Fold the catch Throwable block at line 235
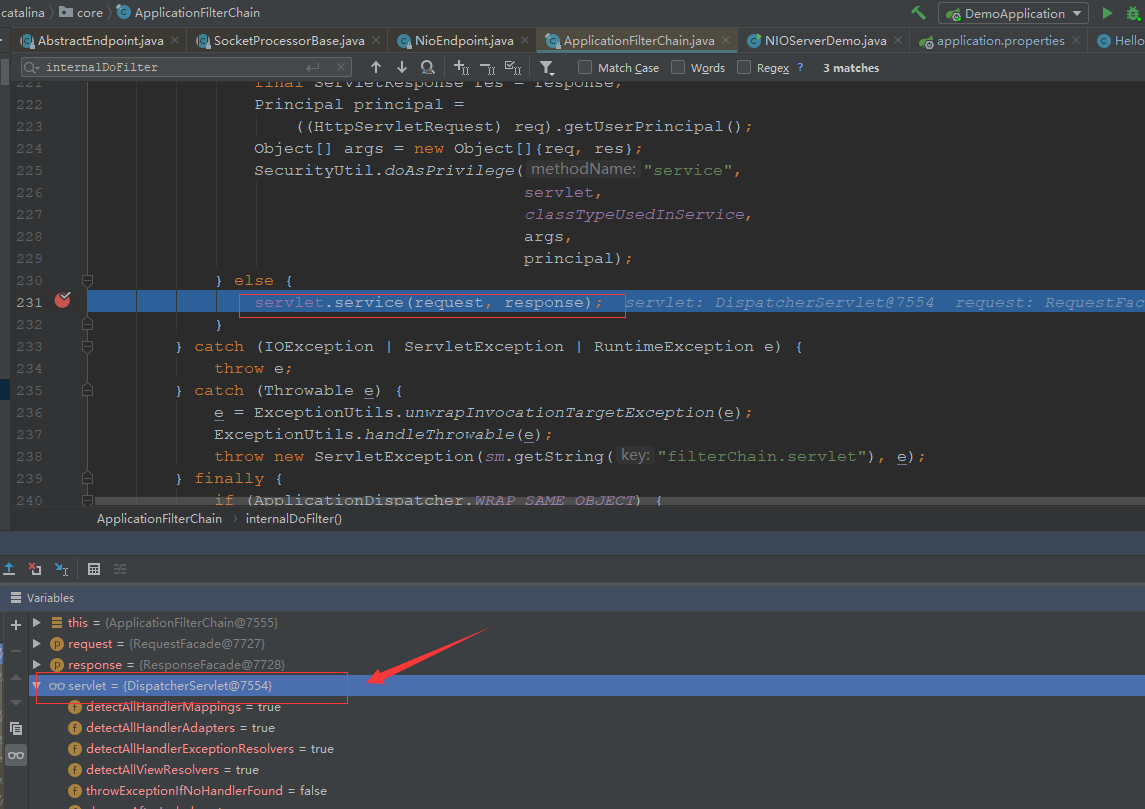This screenshot has width=1145, height=809. pos(87,391)
